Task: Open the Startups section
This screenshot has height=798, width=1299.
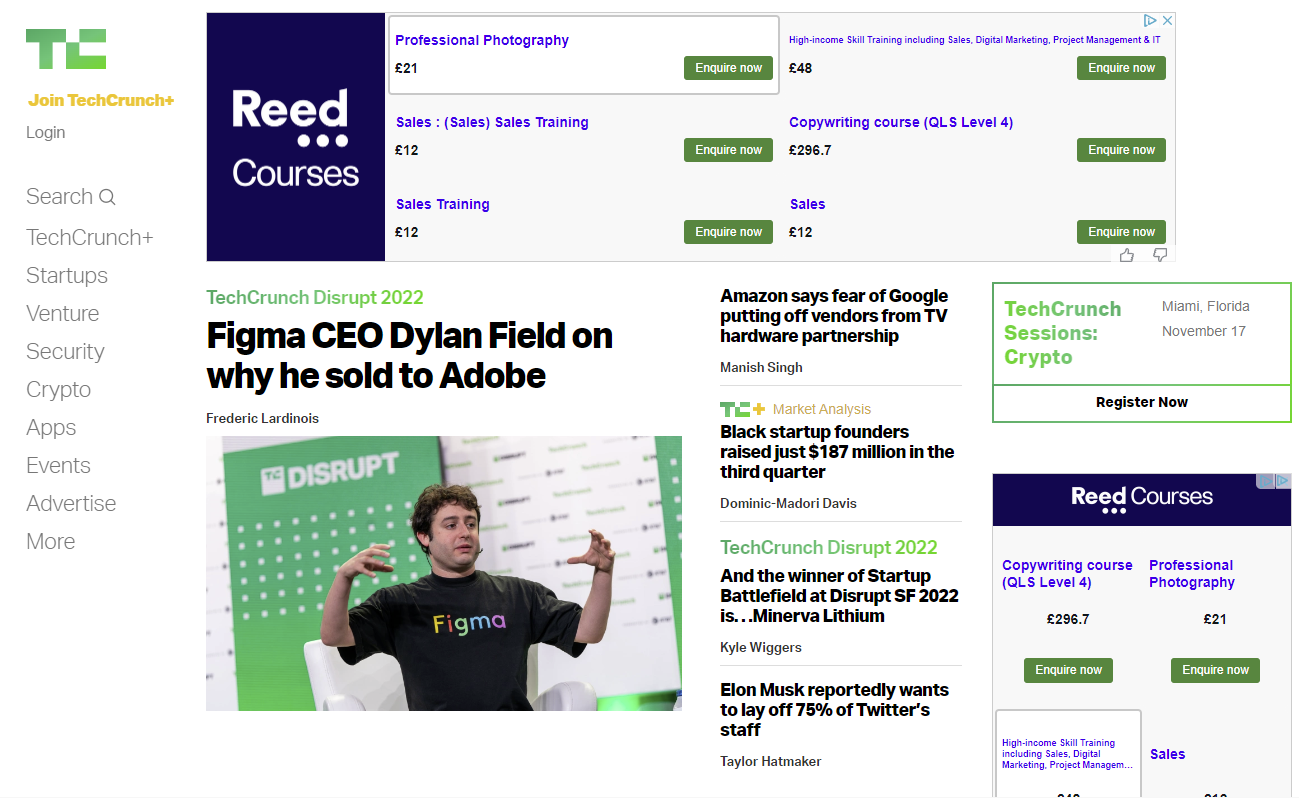Action: 67,276
